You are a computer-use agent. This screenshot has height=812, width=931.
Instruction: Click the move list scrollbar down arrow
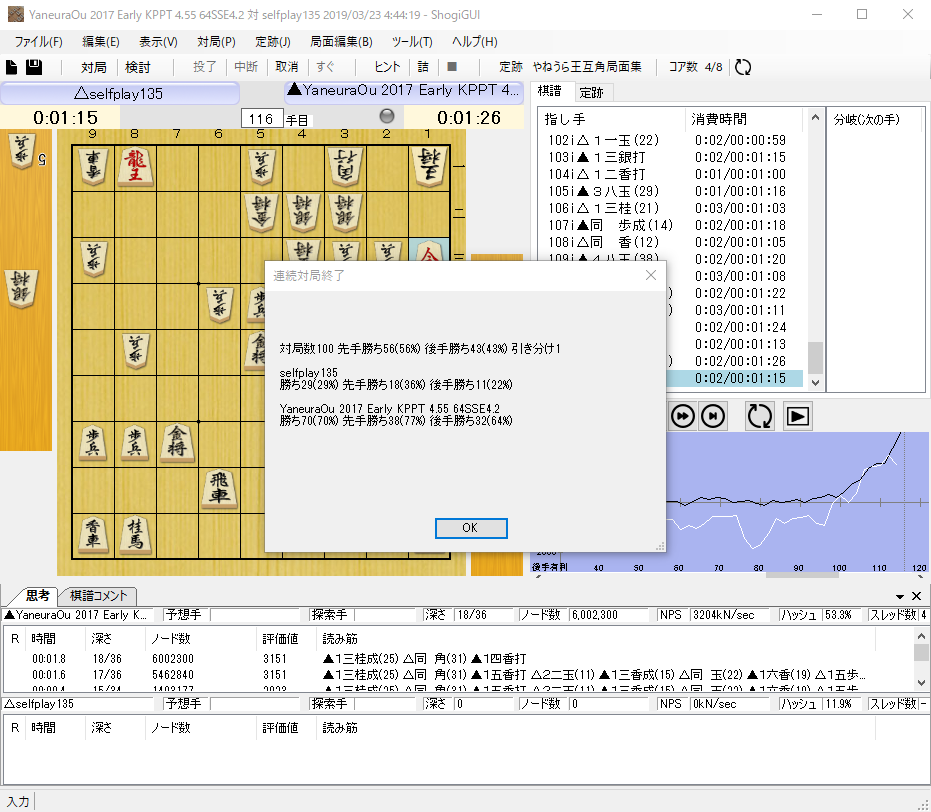pos(815,383)
